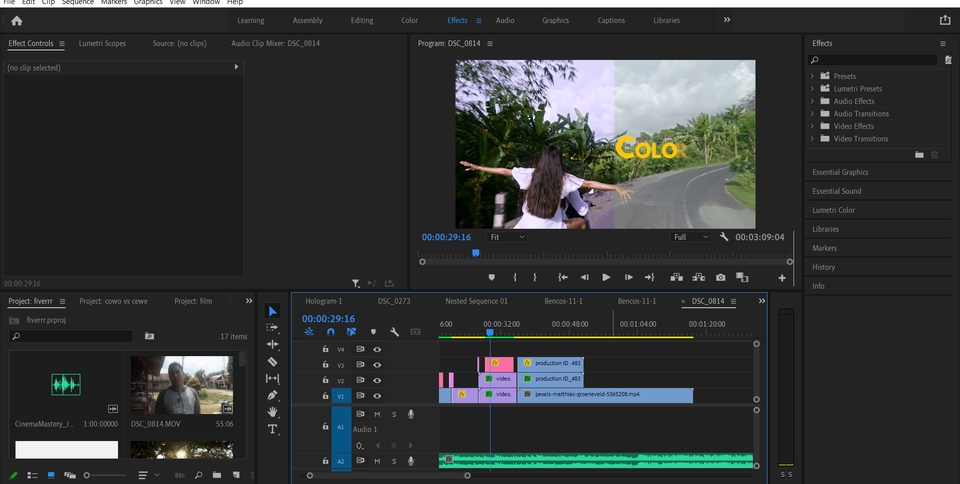Open Program monitor wrench settings
This screenshot has width=960, height=484.
click(x=724, y=237)
